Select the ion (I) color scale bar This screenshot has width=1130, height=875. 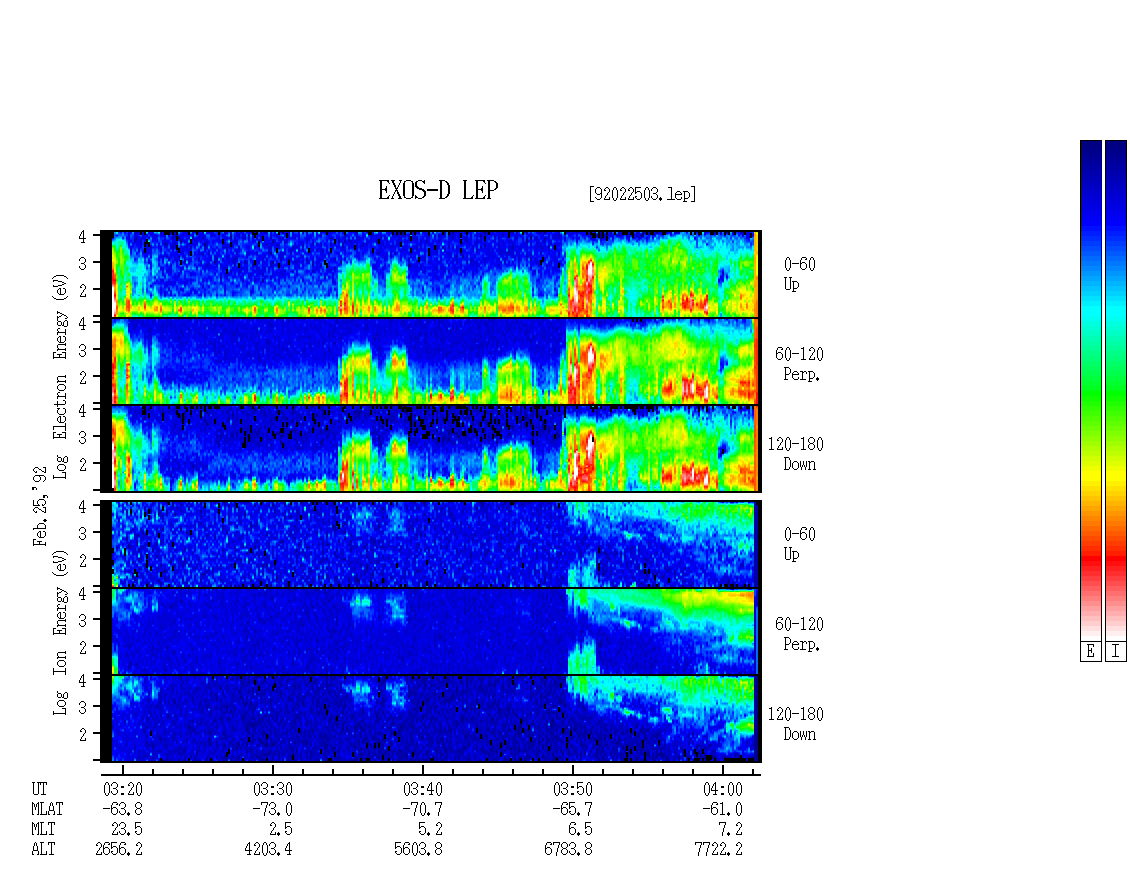(x=1116, y=390)
